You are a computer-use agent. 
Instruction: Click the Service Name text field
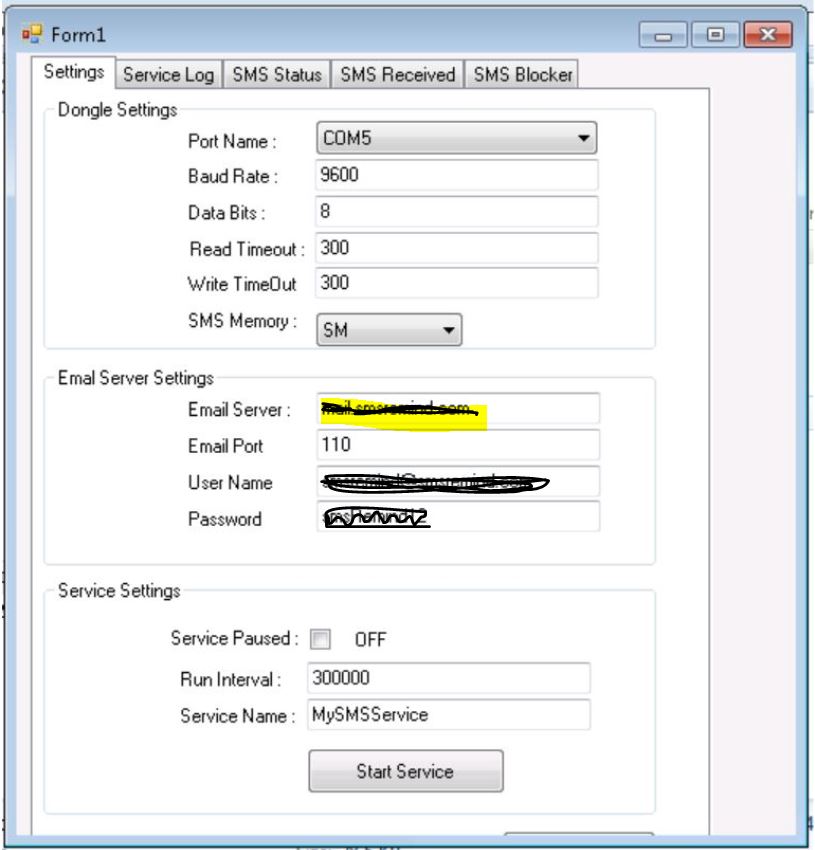click(449, 715)
